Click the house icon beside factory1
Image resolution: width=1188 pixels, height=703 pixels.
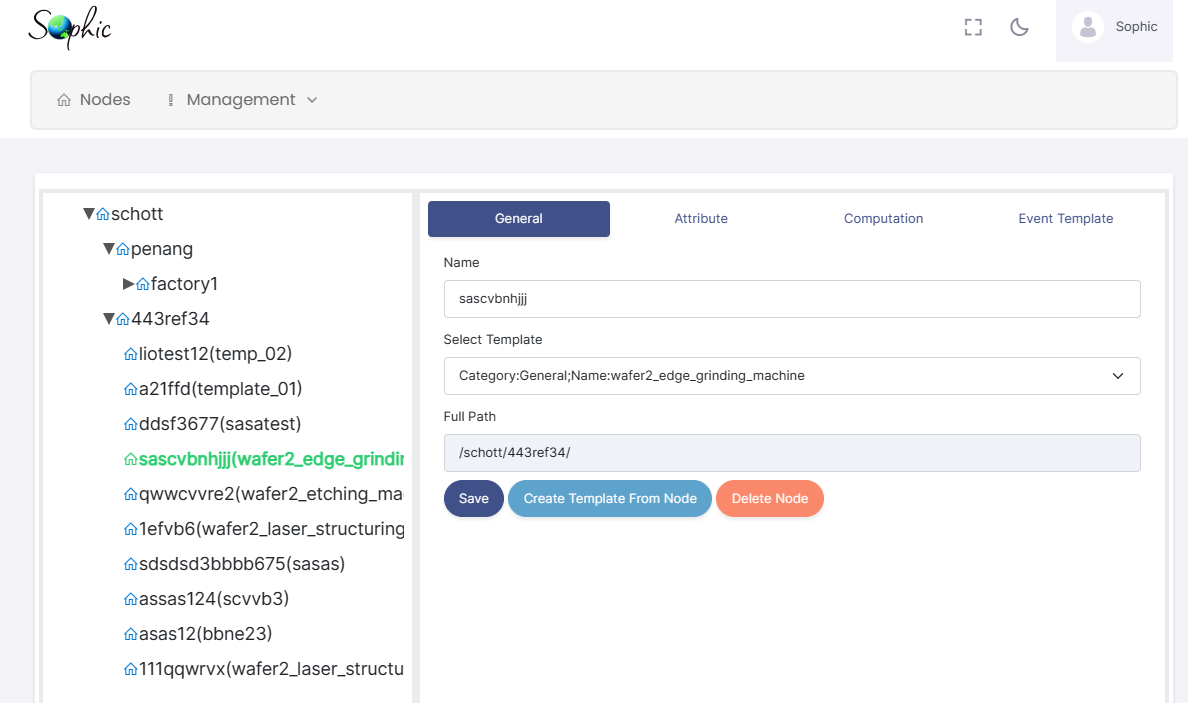click(x=142, y=284)
